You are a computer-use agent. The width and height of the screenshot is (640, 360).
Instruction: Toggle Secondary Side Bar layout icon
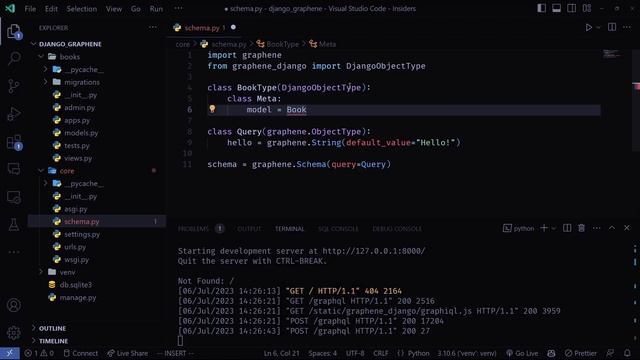click(571, 8)
